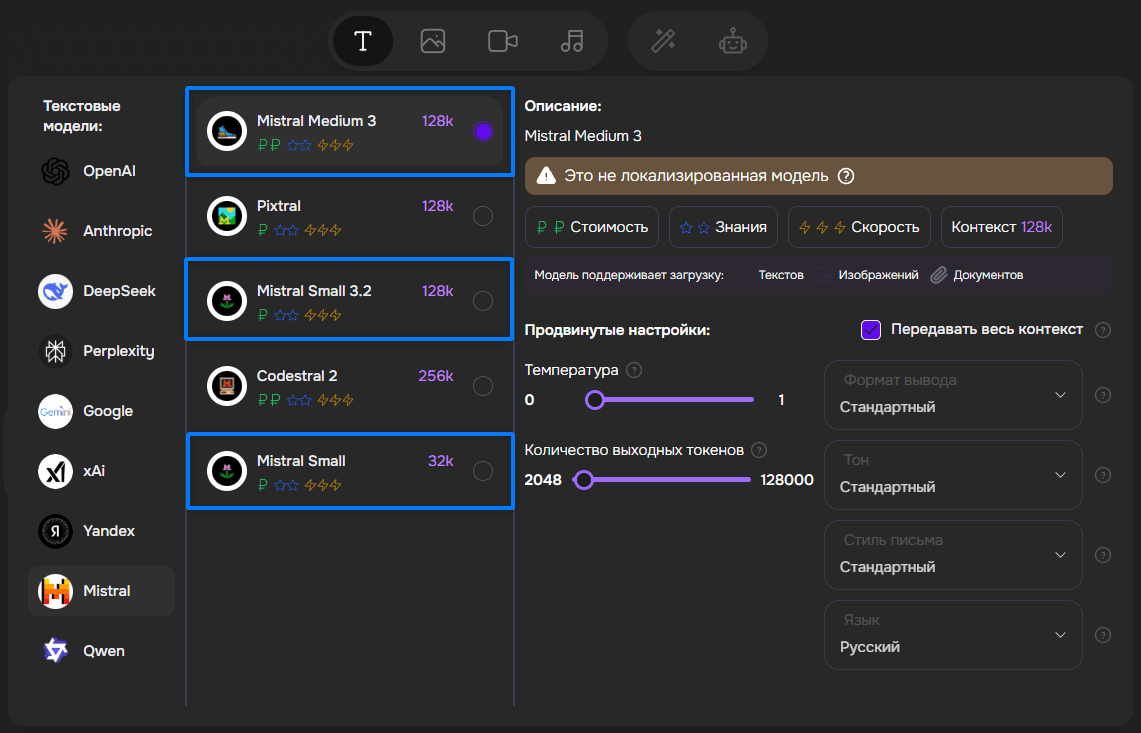Click help icon next to Количество выходных токенов
This screenshot has height=733, width=1141.
(759, 450)
